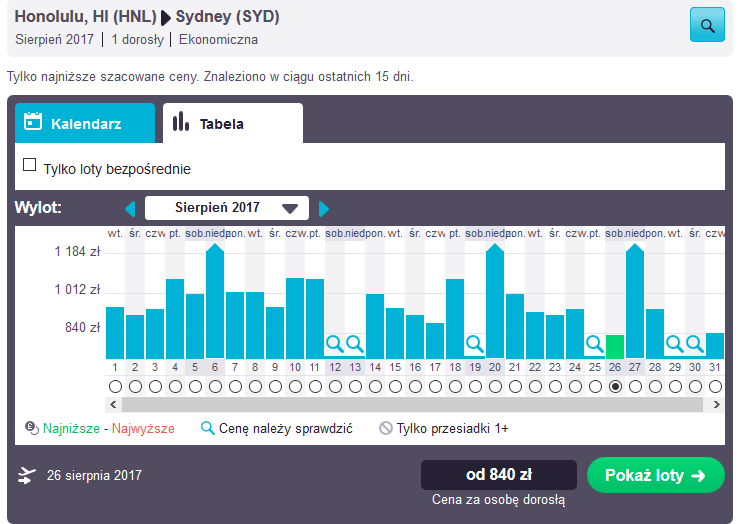Click calendar icon on Kalendarz tab
Image resolution: width=738 pixels, height=524 pixels.
pos(33,121)
